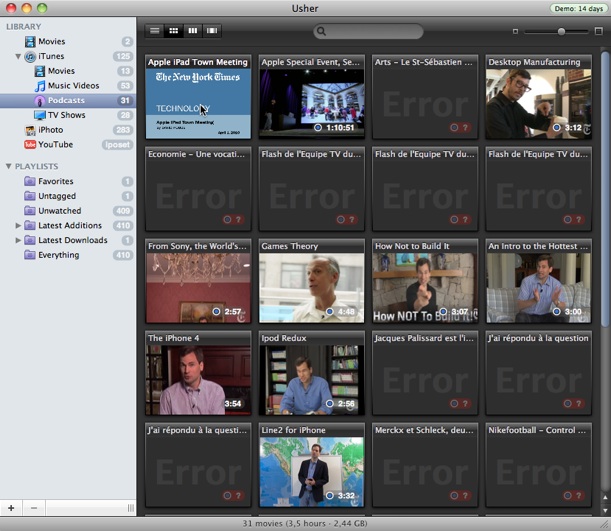Select the iPhoto library icon

(x=30, y=130)
